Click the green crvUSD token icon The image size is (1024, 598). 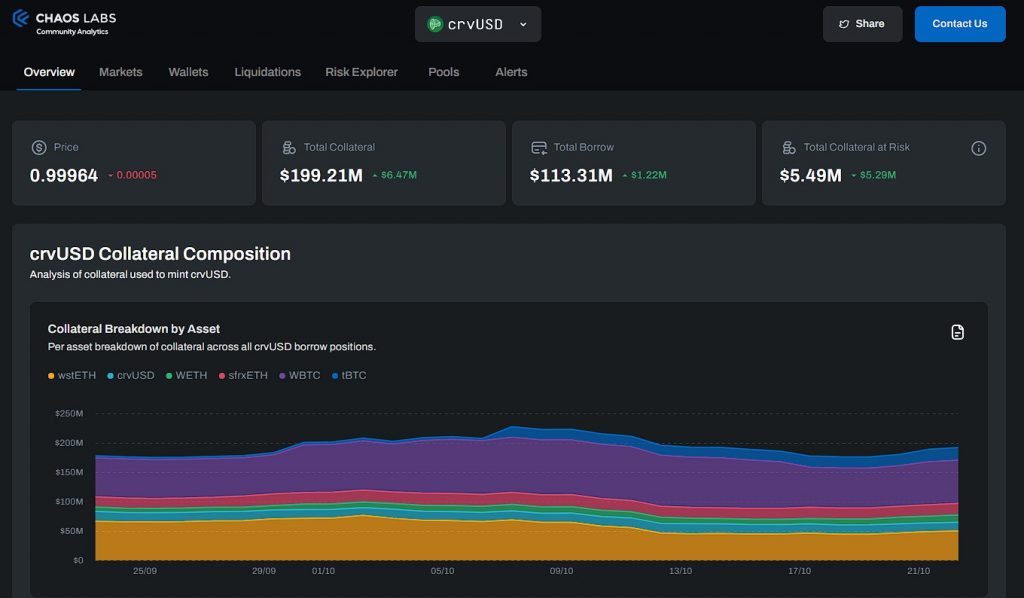(x=435, y=24)
